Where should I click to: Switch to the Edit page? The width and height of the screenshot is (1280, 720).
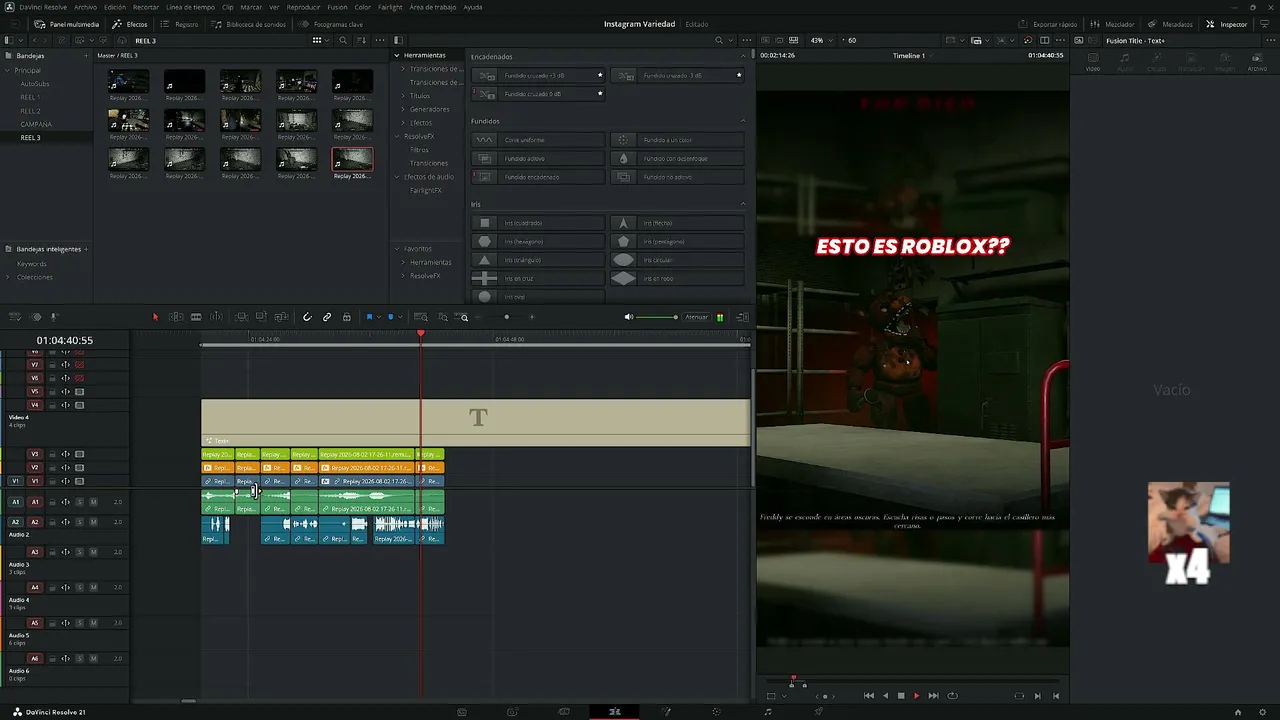coord(614,712)
